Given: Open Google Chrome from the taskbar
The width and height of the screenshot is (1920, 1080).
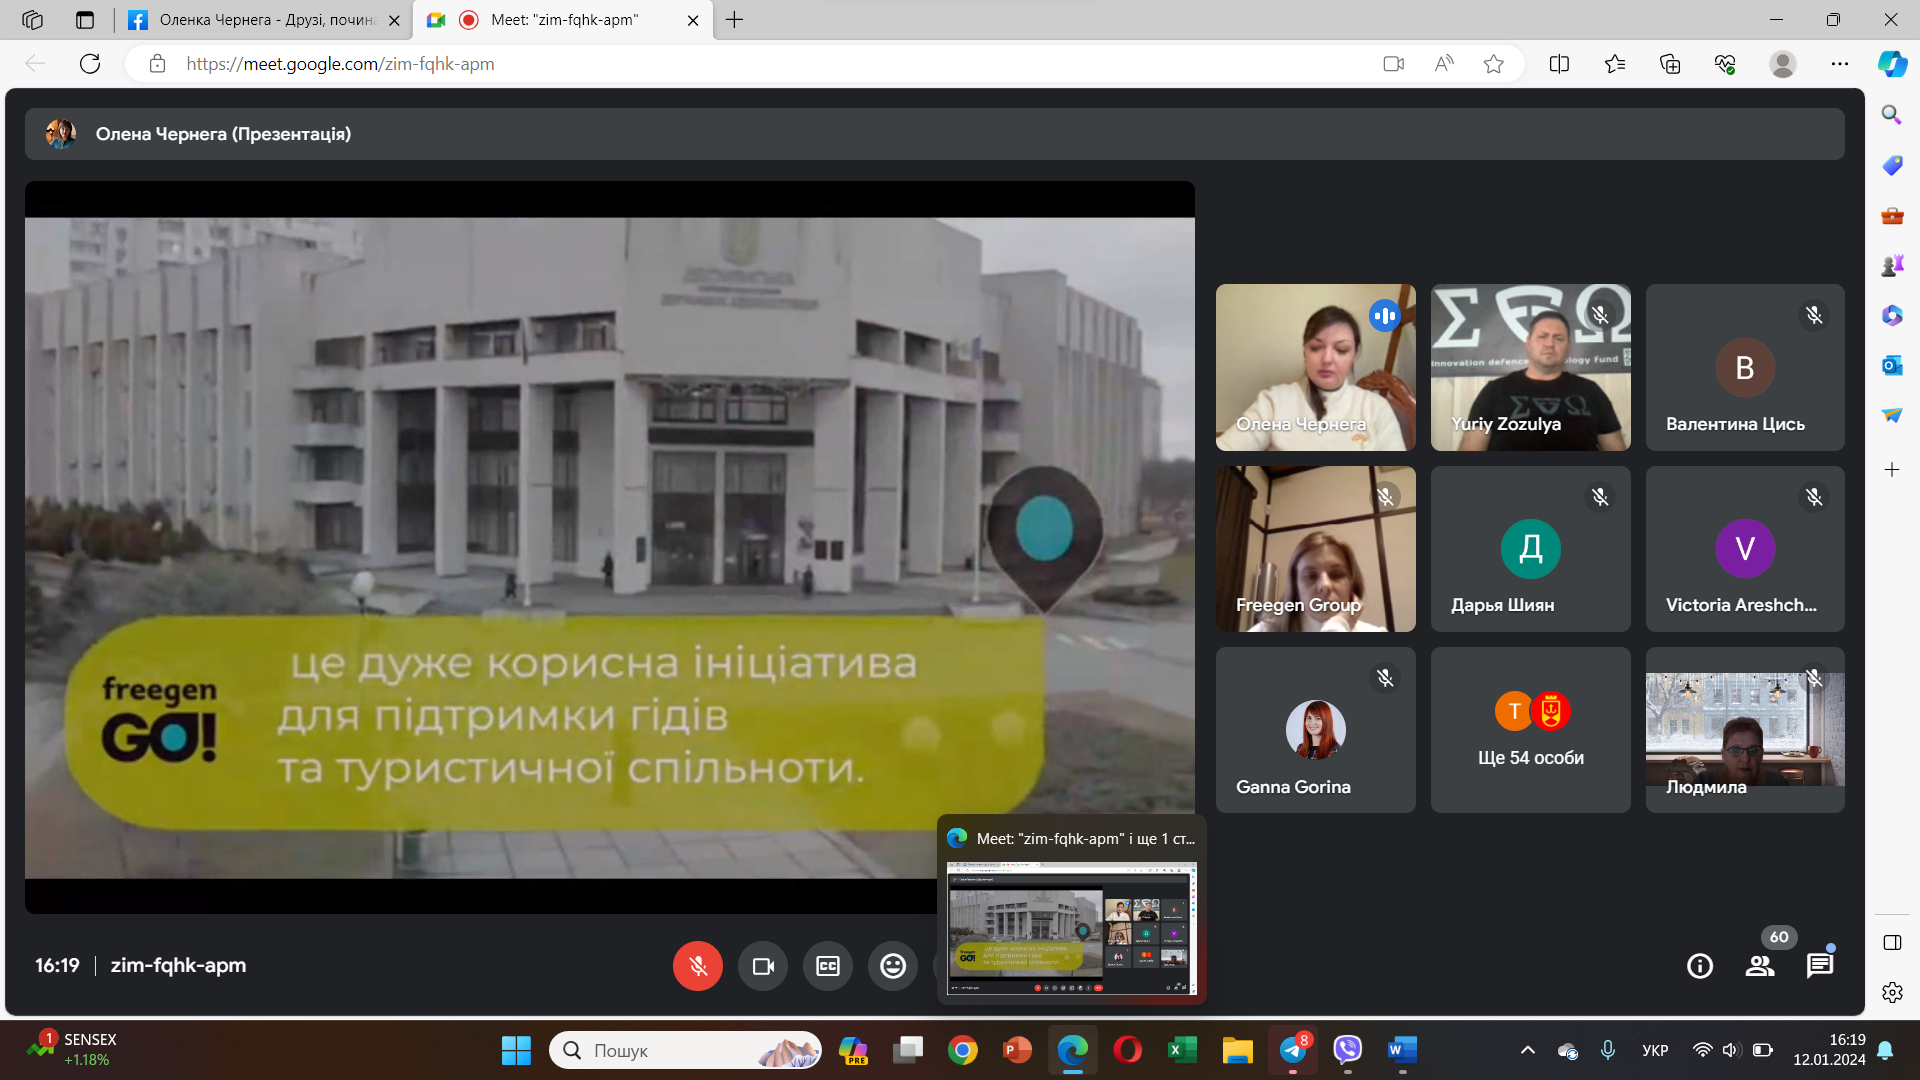Looking at the screenshot, I should point(963,1050).
